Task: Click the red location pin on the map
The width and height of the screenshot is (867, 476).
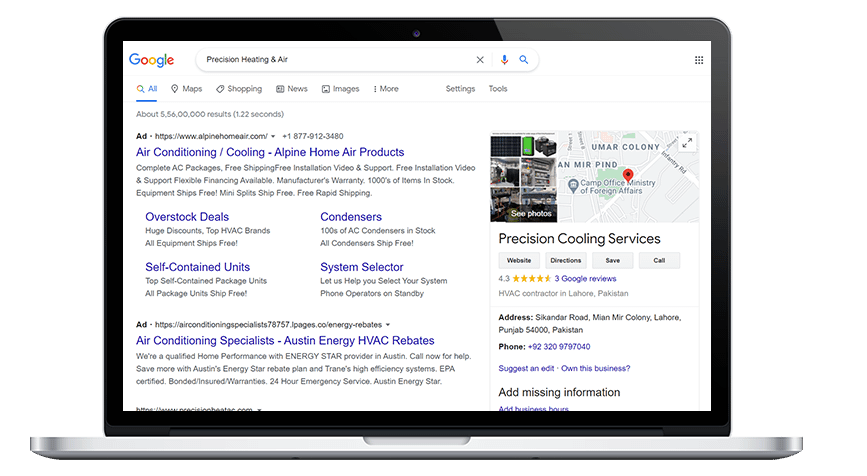Action: [x=628, y=176]
